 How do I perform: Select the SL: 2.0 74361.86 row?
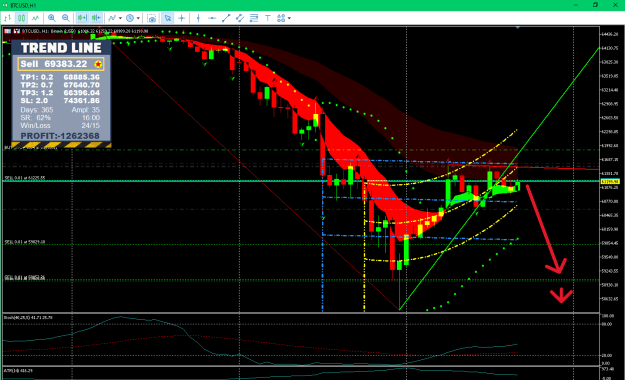pyautogui.click(x=60, y=101)
